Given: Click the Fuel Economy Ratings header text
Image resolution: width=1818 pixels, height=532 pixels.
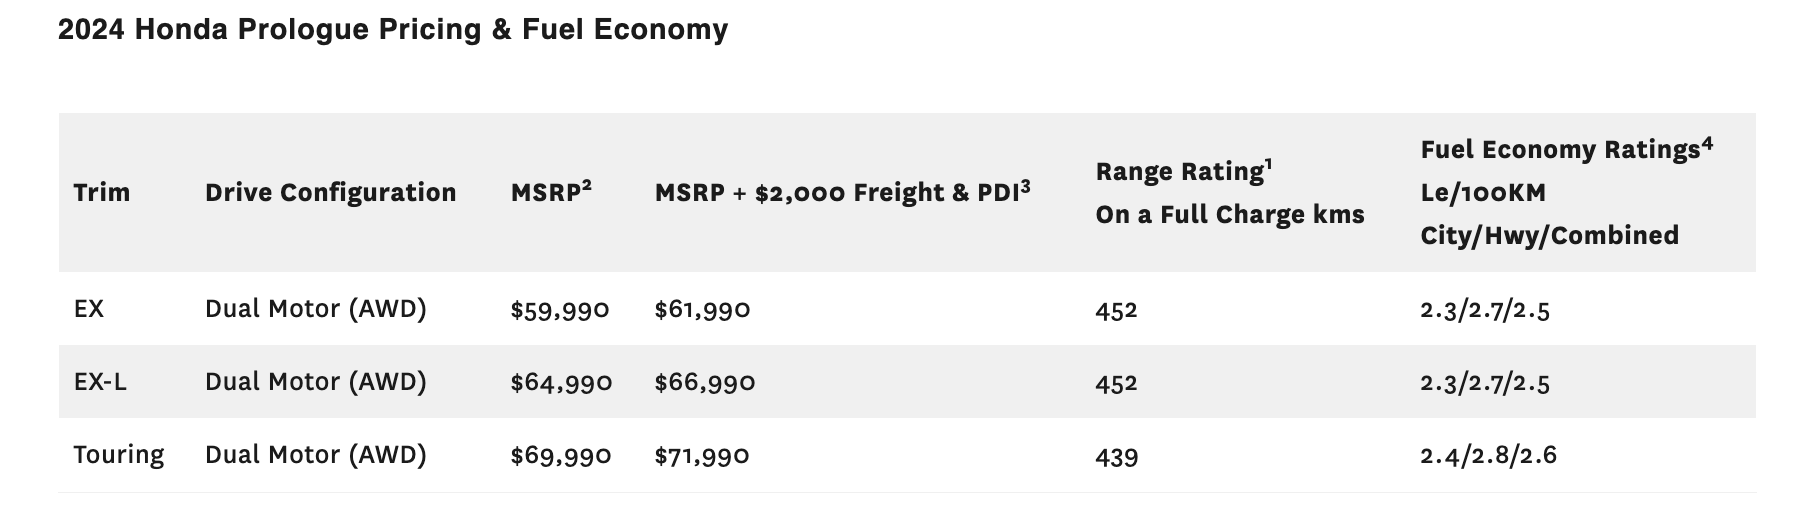Looking at the screenshot, I should pos(1559,150).
